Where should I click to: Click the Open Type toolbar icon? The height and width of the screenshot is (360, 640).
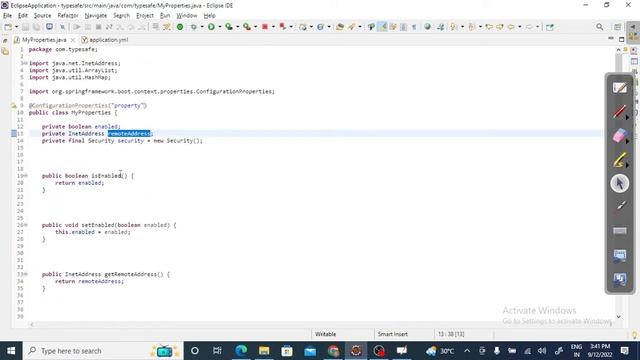pos(339,27)
